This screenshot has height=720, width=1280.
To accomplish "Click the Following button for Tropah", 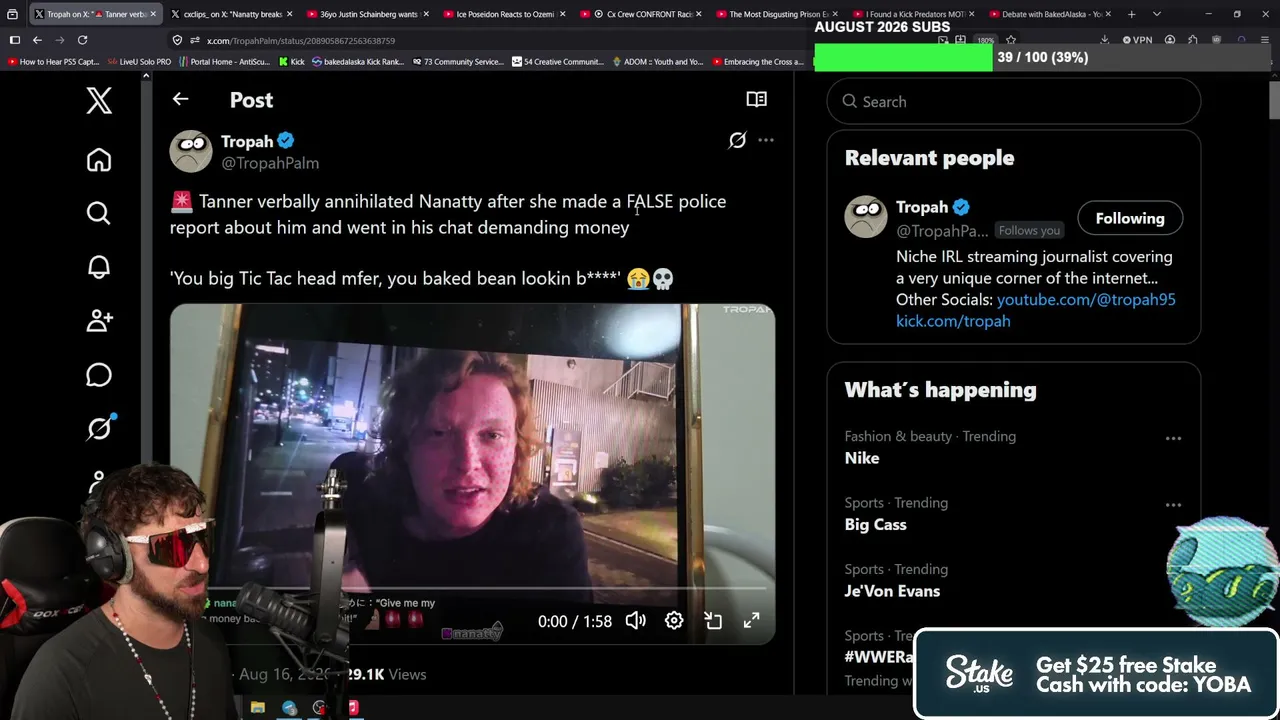I will (1130, 218).
